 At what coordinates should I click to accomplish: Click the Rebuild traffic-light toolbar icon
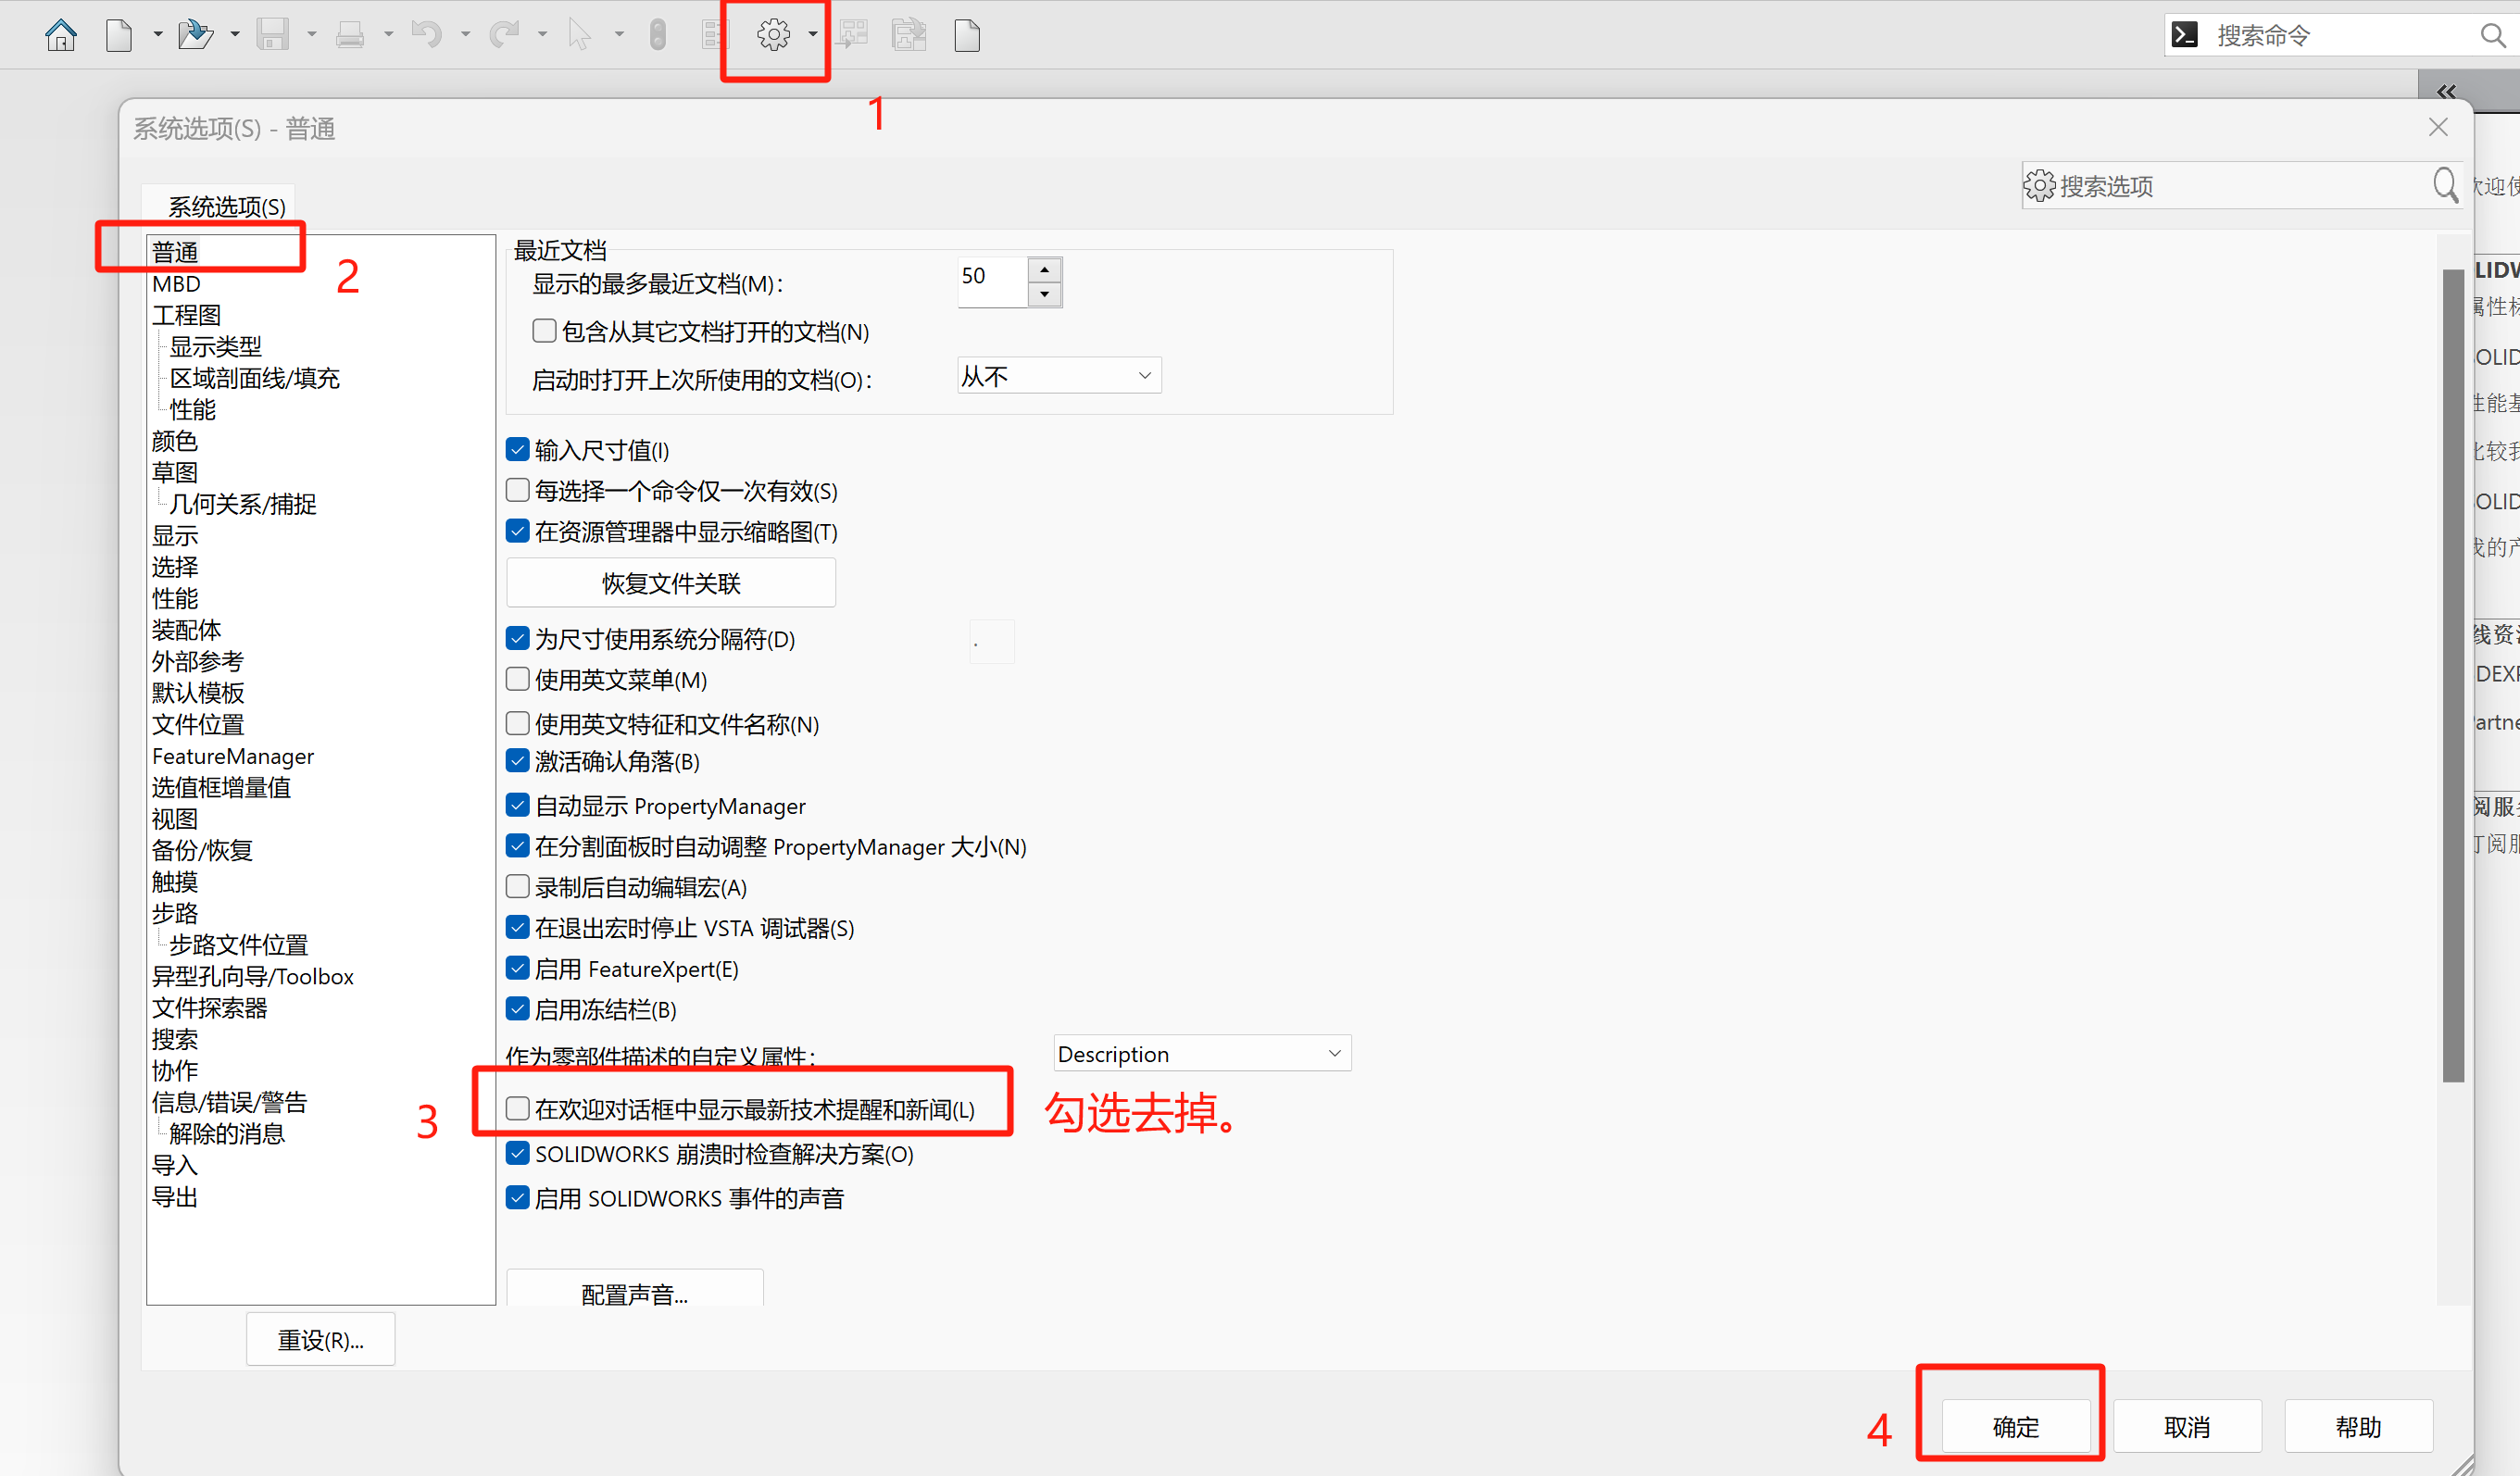657,34
